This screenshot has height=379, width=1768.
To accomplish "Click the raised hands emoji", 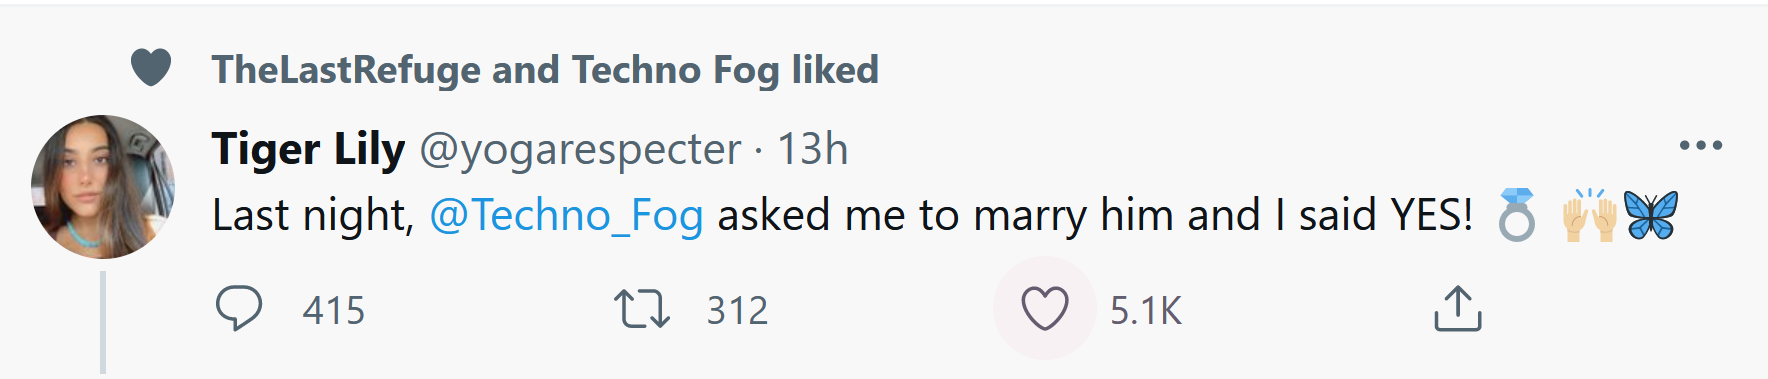I will (1589, 215).
